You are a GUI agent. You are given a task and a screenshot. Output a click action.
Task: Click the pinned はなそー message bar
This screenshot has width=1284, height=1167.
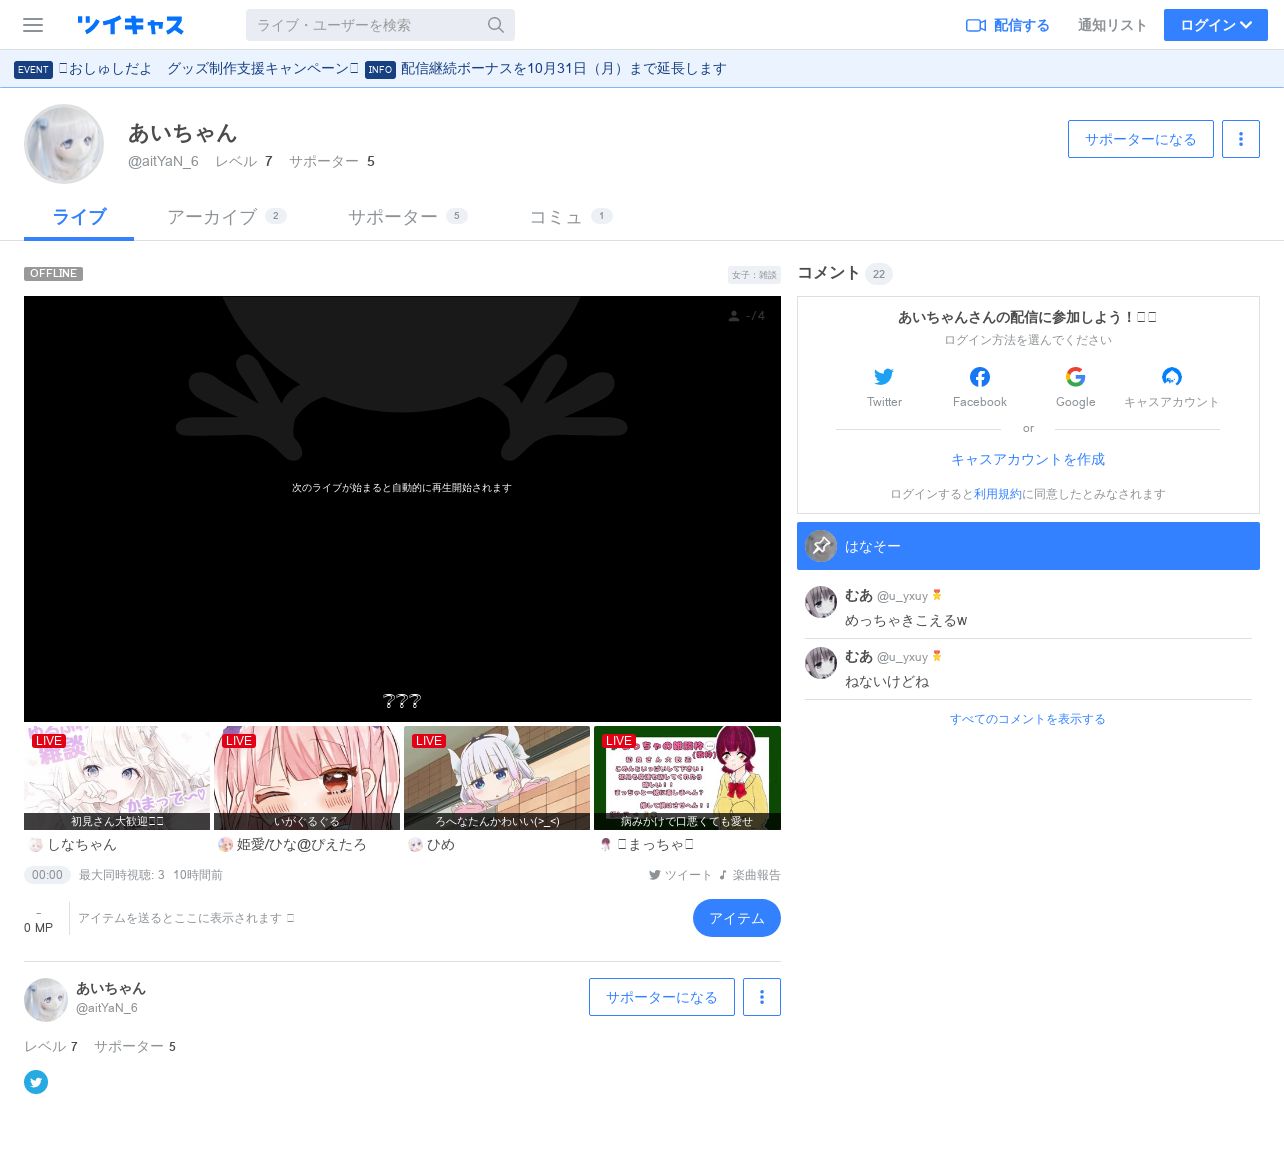(1028, 546)
